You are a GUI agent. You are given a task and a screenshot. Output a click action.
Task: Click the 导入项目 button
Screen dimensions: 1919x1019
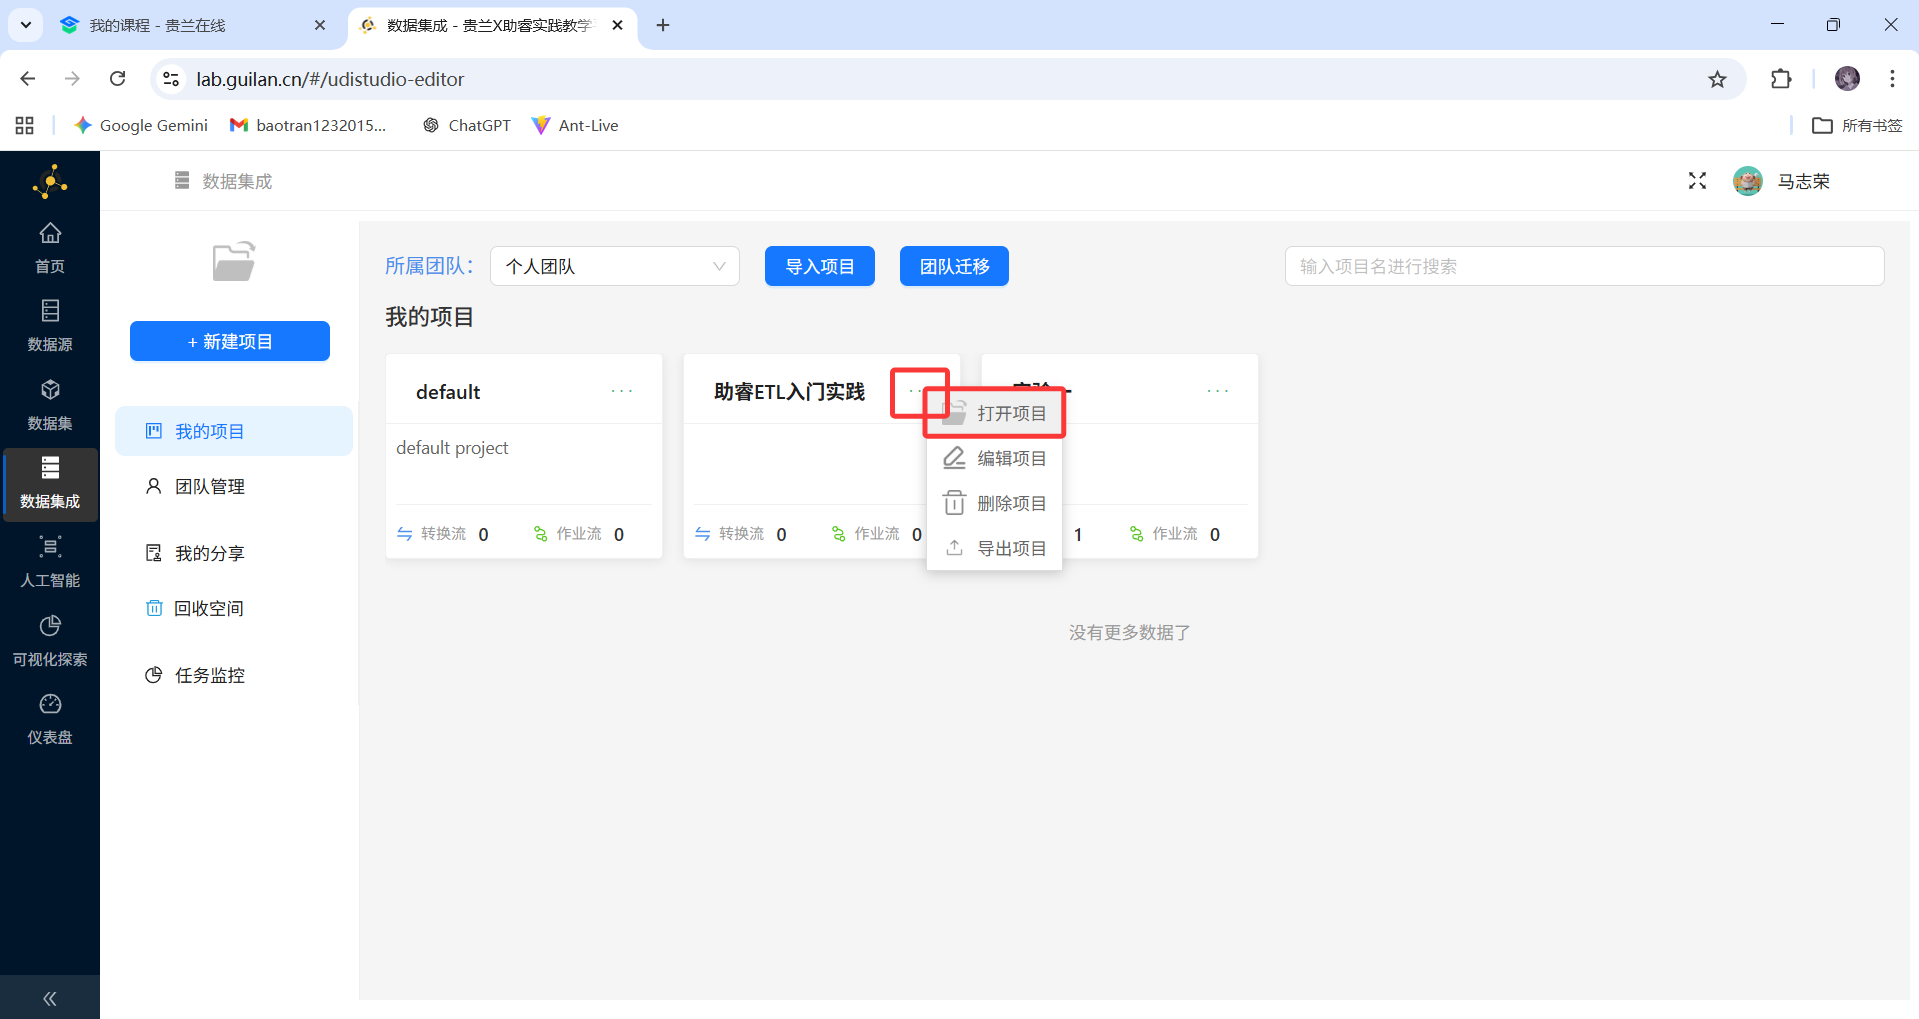click(820, 266)
